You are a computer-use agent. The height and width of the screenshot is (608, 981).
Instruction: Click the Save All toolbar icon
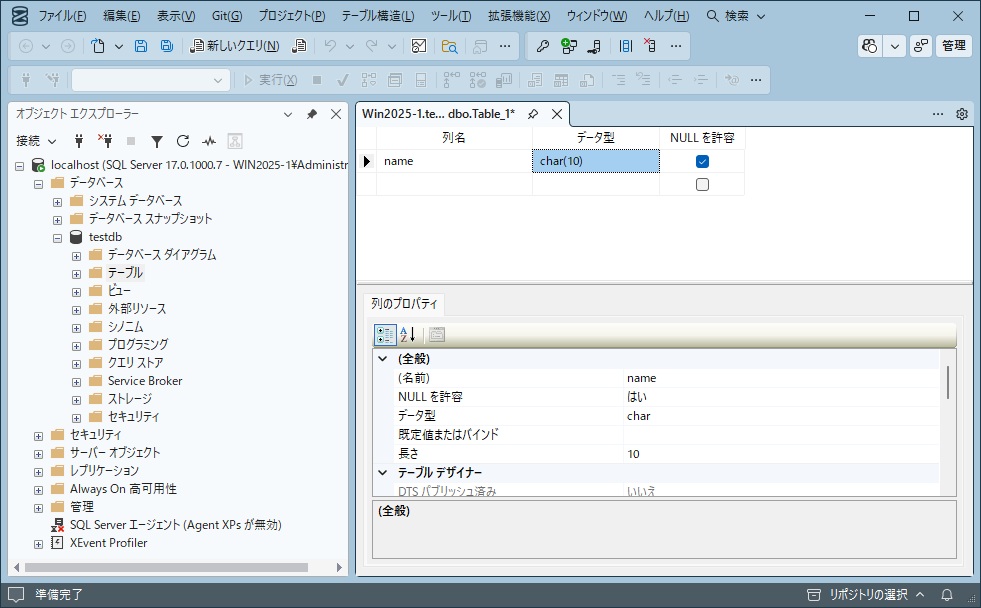pos(167,46)
